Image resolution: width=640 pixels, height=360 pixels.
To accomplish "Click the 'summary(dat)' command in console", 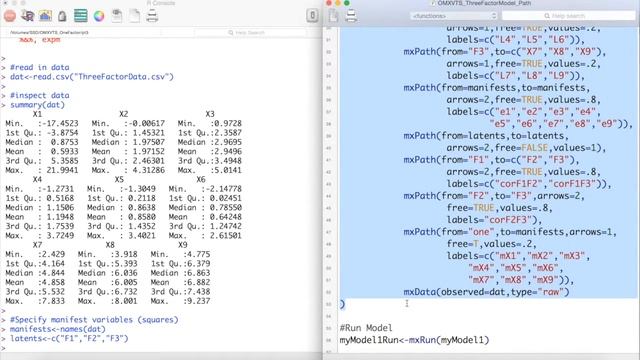I will pyautogui.click(x=37, y=105).
